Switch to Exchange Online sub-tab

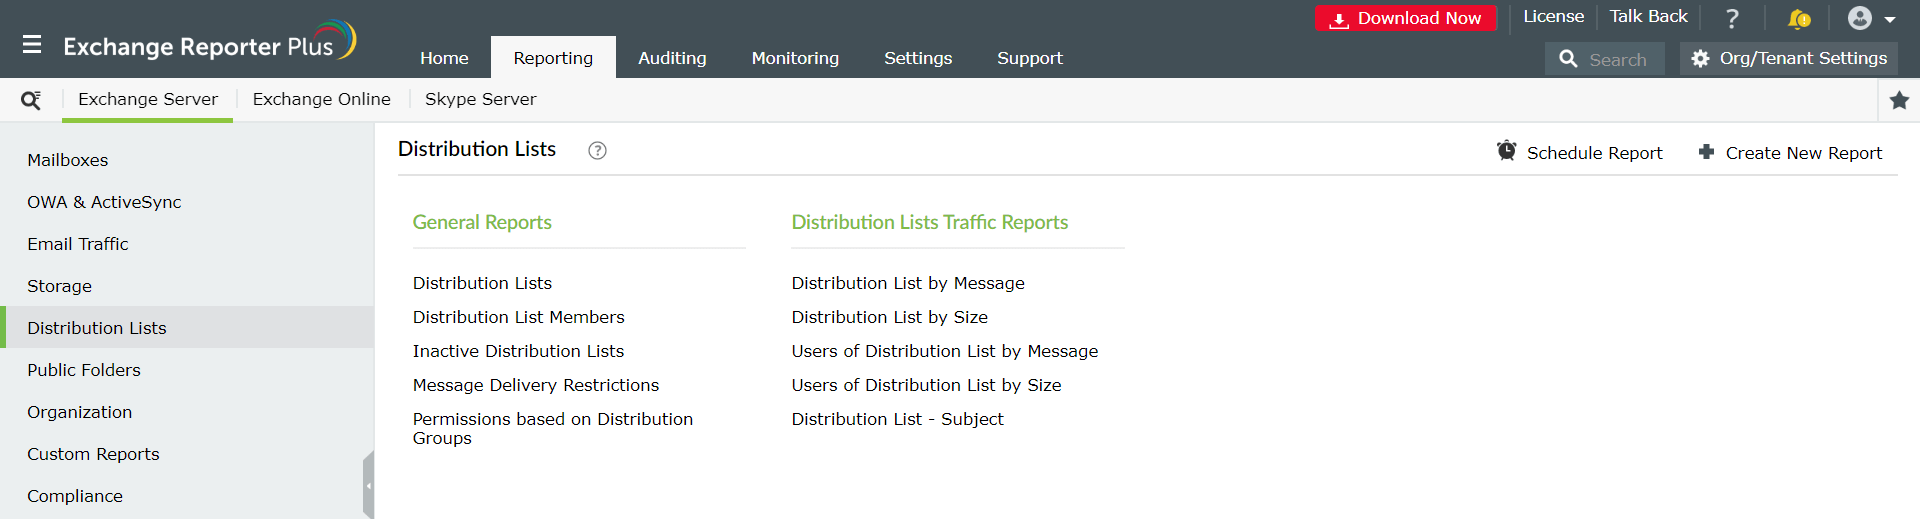click(x=321, y=99)
